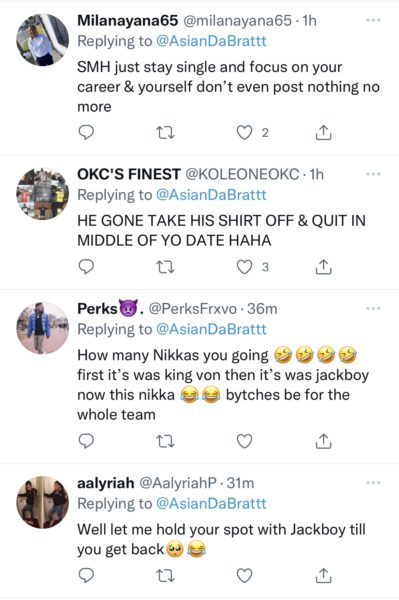399x600 pixels.
Task: Open more options on Perks tweet
Action: [x=373, y=308]
